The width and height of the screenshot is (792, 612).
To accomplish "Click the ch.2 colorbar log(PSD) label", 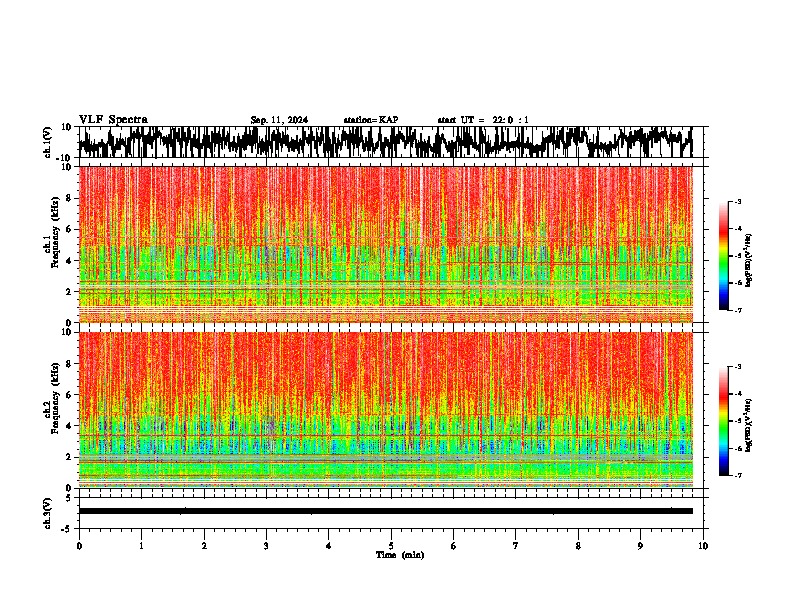I will pyautogui.click(x=748, y=425).
